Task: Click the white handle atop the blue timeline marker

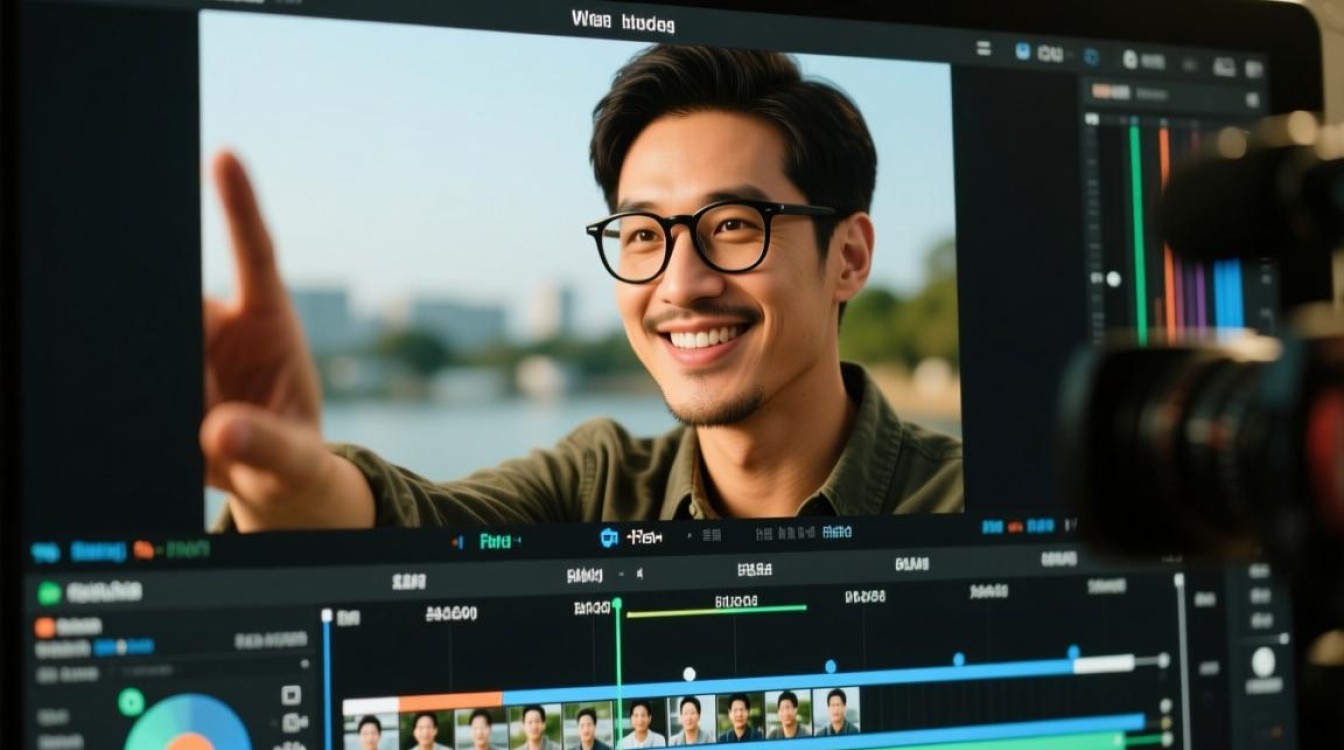Action: tap(327, 615)
